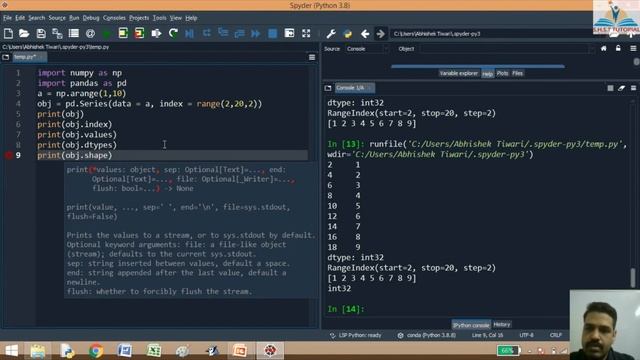Image resolution: width=640 pixels, height=360 pixels.
Task: Click CRLF end-of-line status entry
Action: (x=556, y=335)
